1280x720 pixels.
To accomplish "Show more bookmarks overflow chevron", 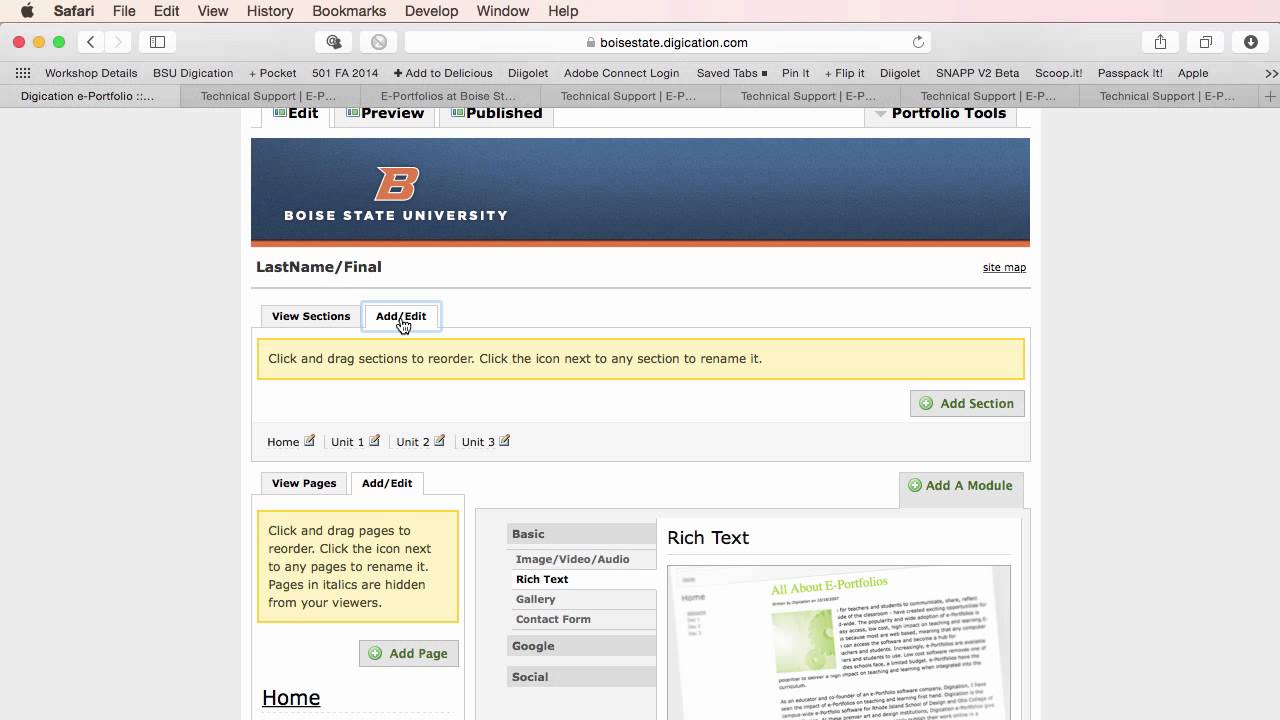I will 1271,73.
